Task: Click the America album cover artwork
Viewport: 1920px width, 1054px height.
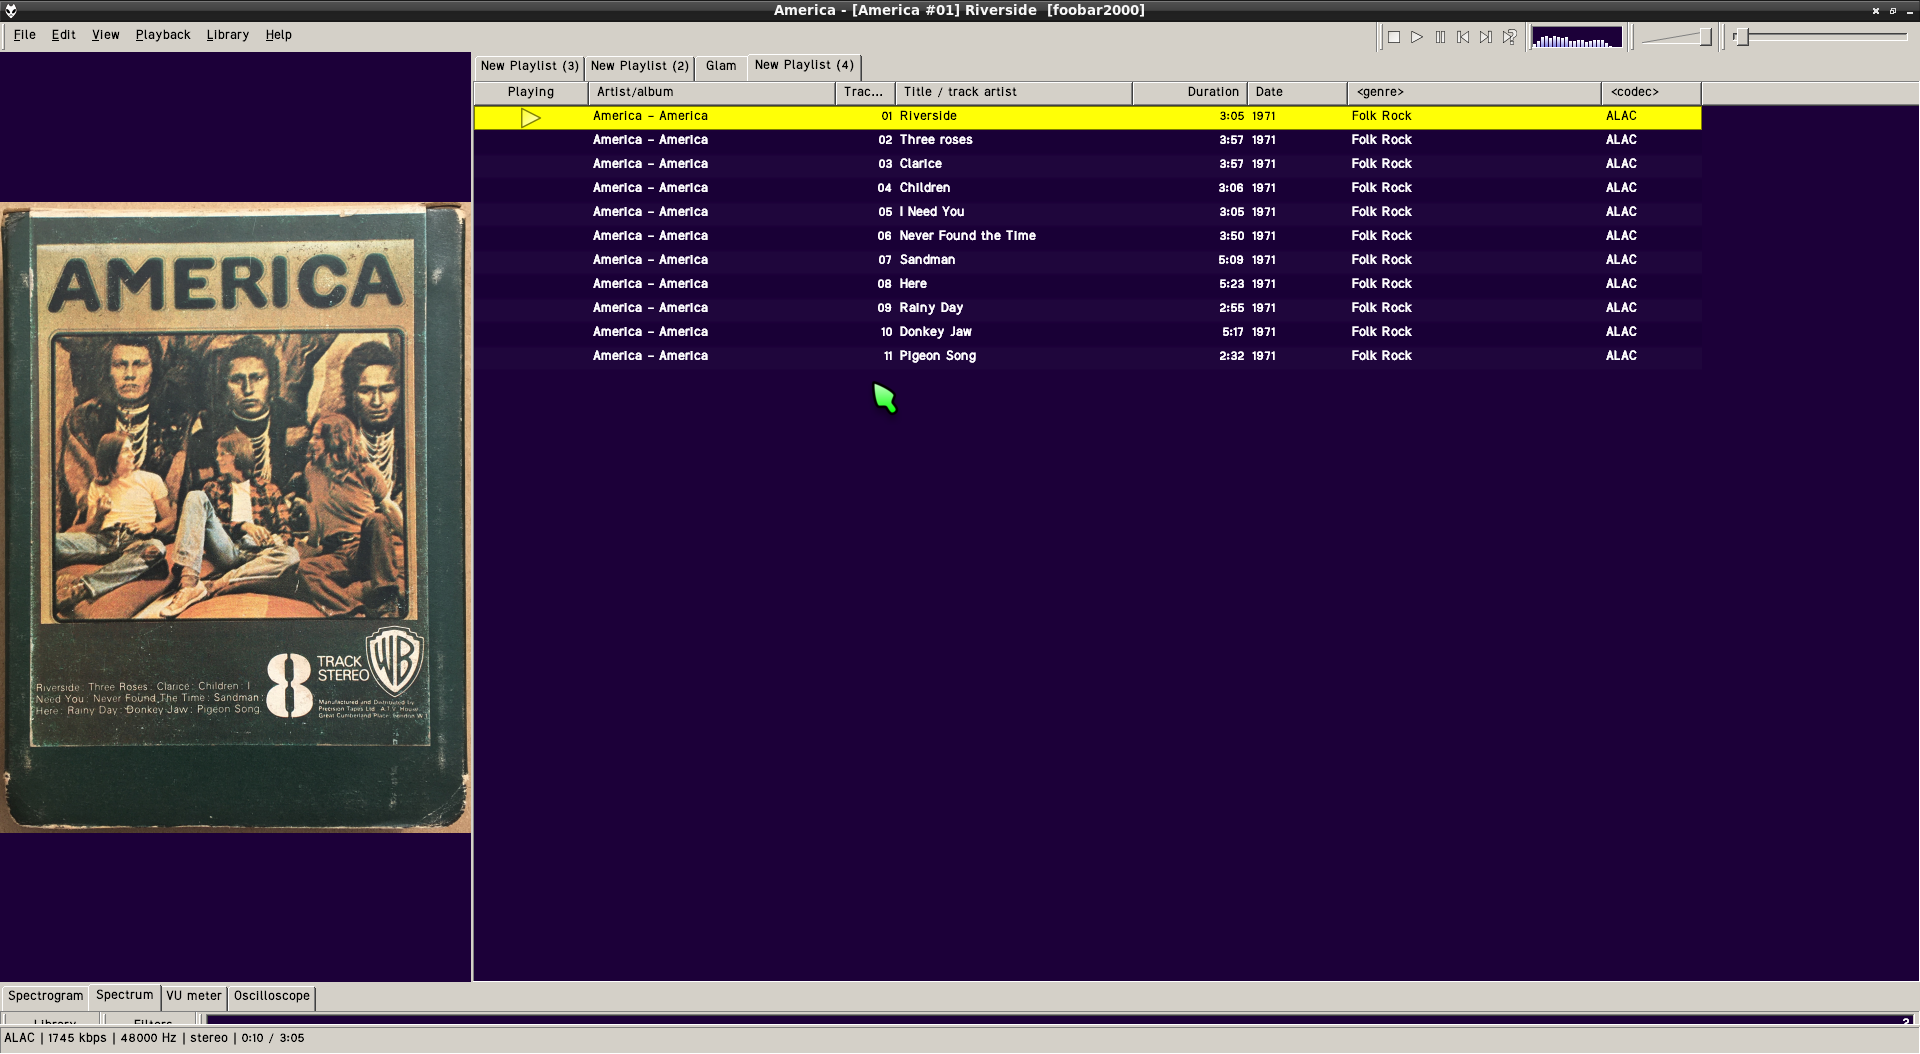Action: point(236,518)
